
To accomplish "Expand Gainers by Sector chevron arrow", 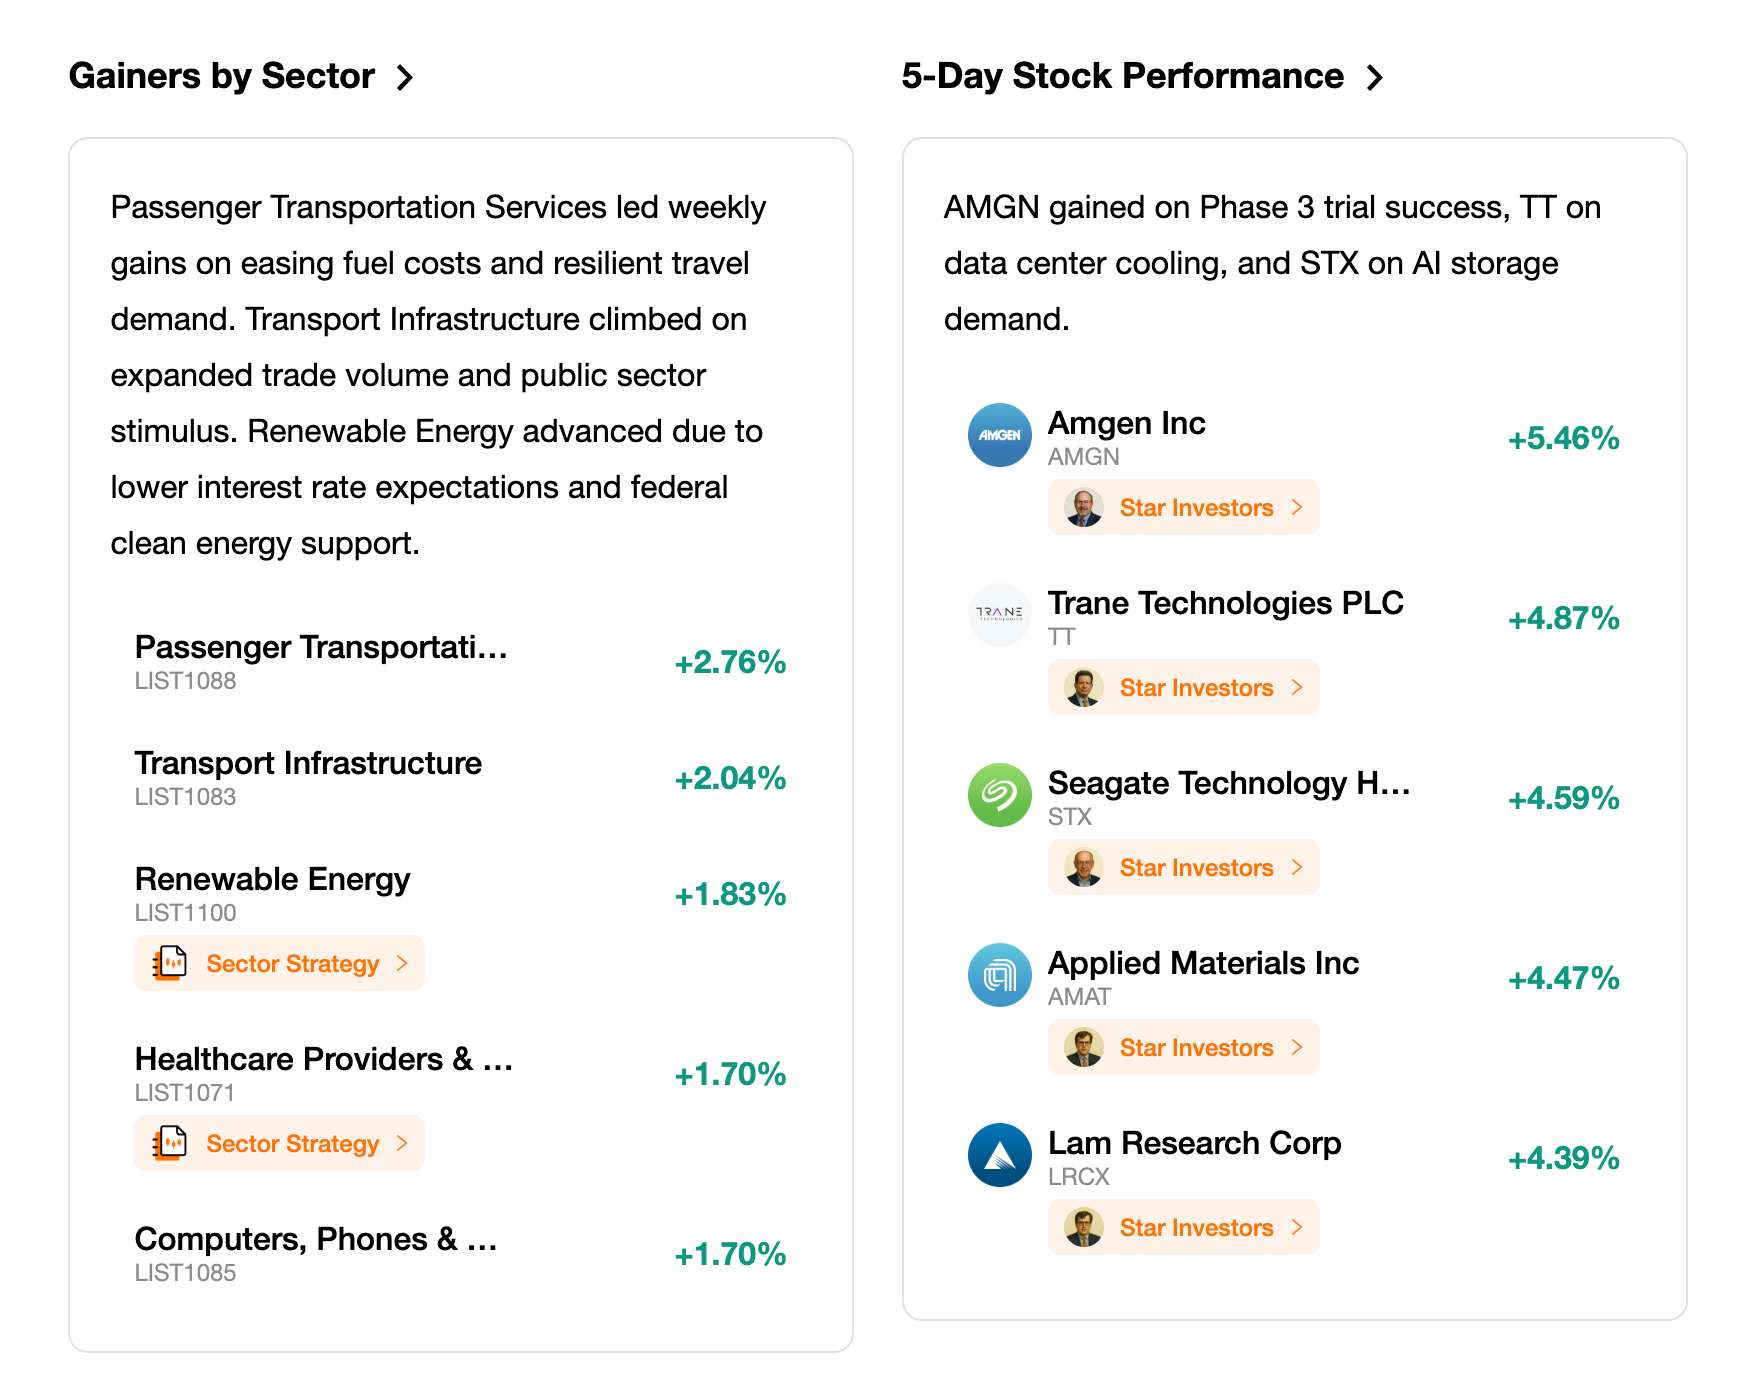I will pos(404,77).
